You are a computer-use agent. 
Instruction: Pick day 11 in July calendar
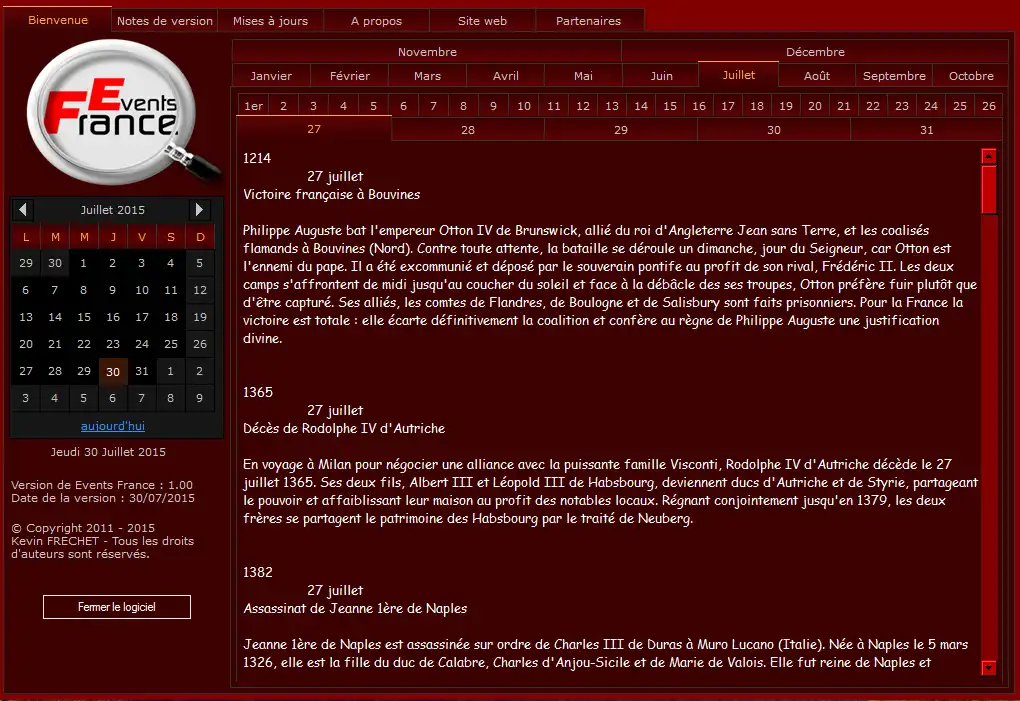(170, 290)
